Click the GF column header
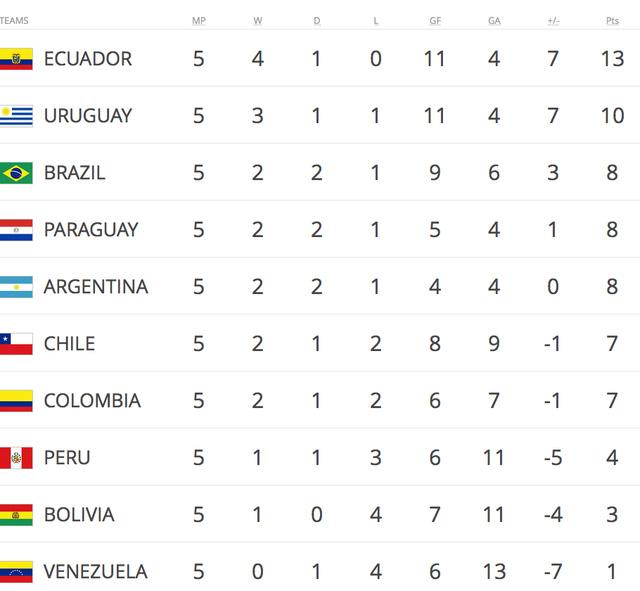This screenshot has height=591, width=640. coord(435,21)
